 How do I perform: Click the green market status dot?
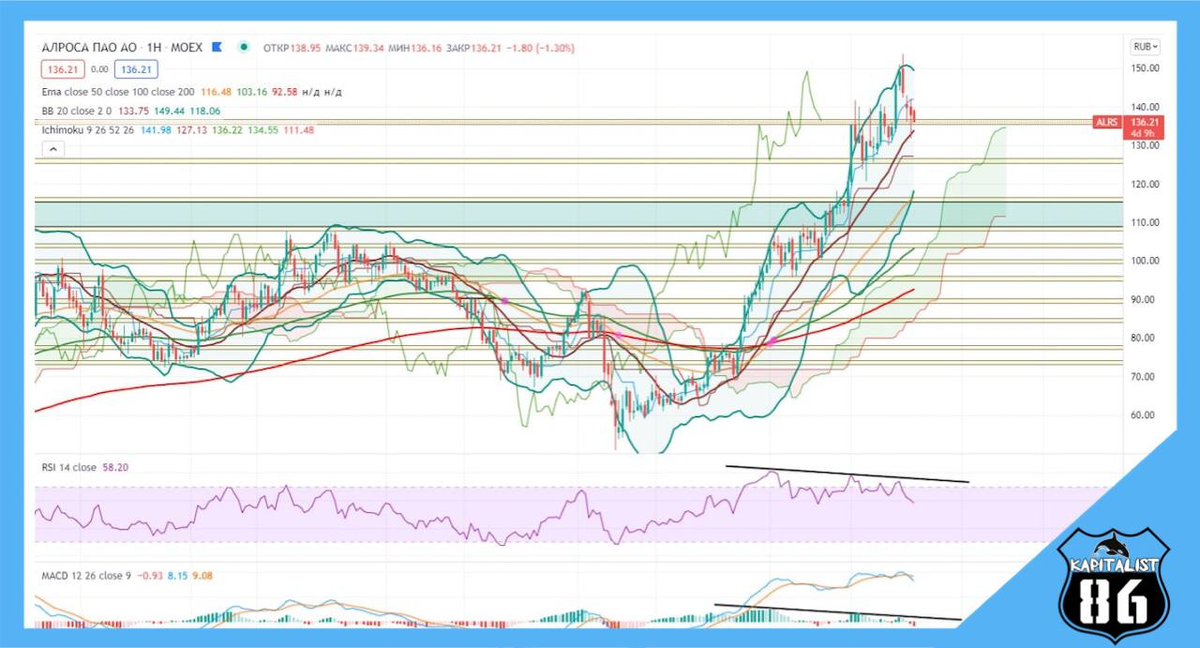click(x=243, y=47)
